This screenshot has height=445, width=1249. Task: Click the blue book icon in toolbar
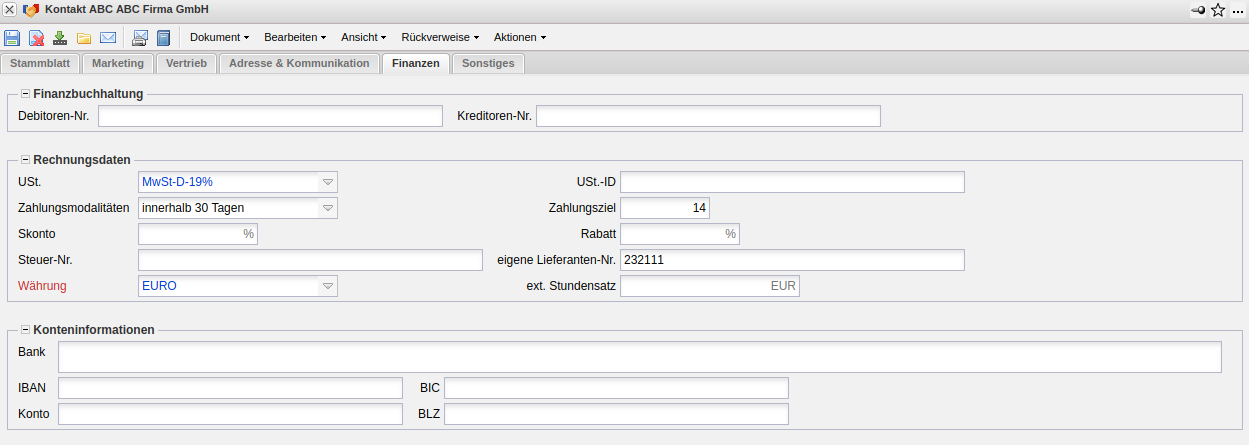pyautogui.click(x=164, y=38)
